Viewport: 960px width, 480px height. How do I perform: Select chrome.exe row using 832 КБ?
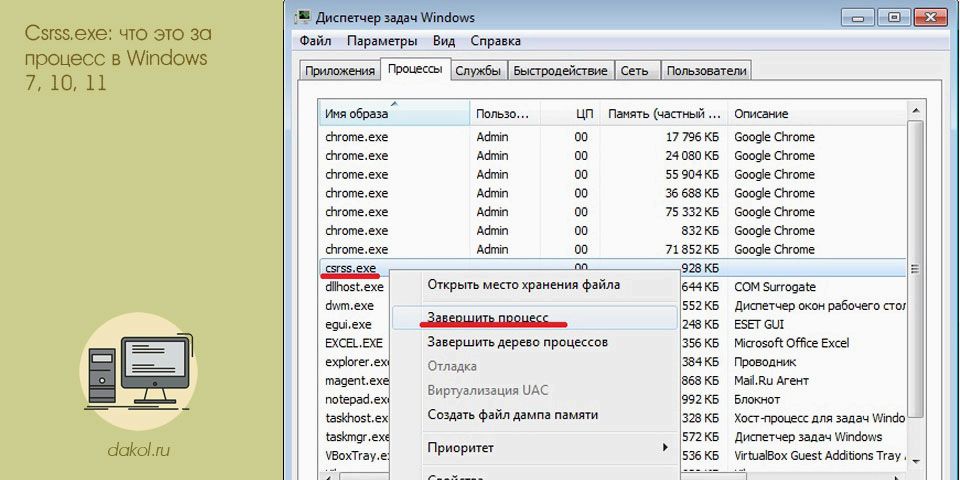tap(612, 230)
